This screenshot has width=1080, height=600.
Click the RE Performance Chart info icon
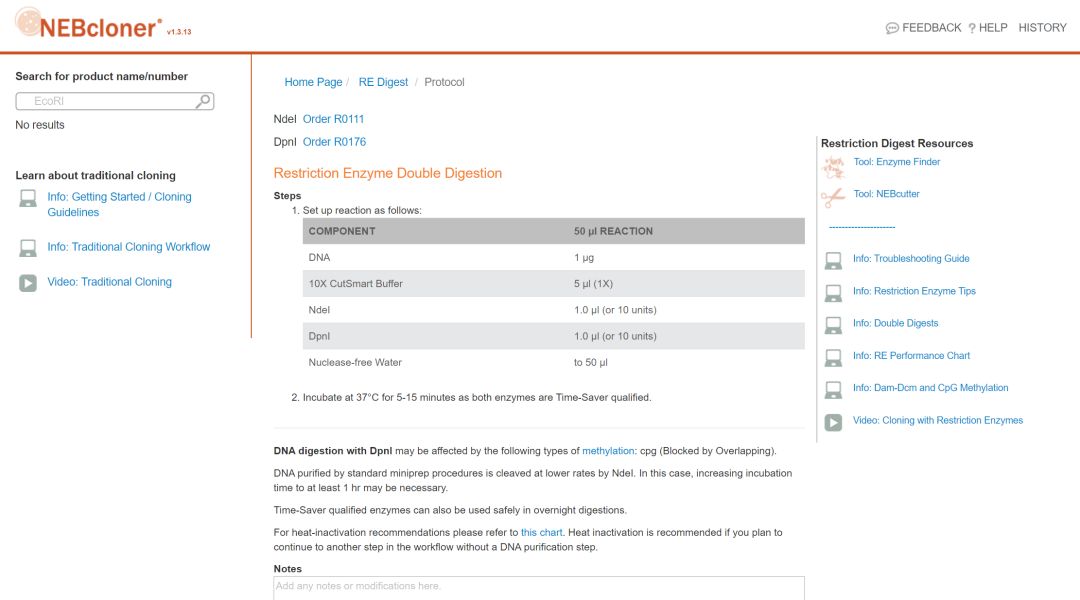tap(833, 358)
